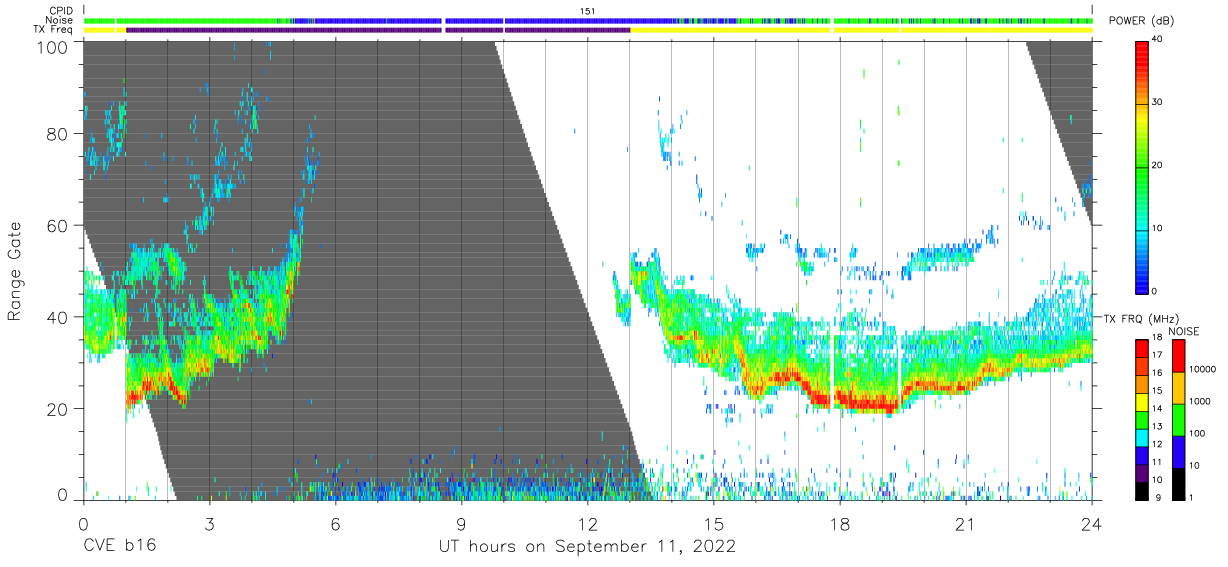
Task: Click the UT hours on September 11, 2022 title
Action: pos(587,547)
